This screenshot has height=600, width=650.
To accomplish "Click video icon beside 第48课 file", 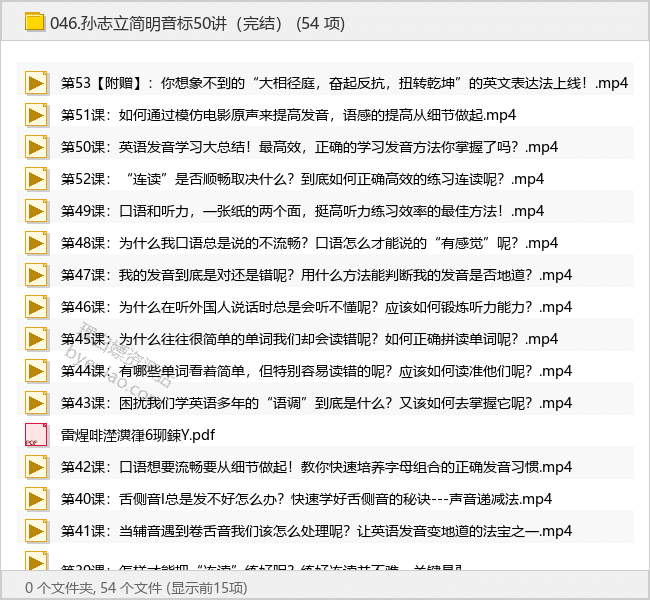I will tap(36, 243).
